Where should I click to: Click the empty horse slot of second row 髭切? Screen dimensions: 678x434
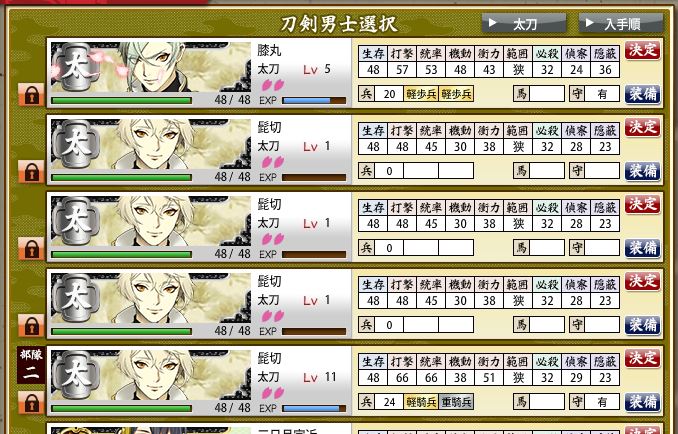point(547,170)
